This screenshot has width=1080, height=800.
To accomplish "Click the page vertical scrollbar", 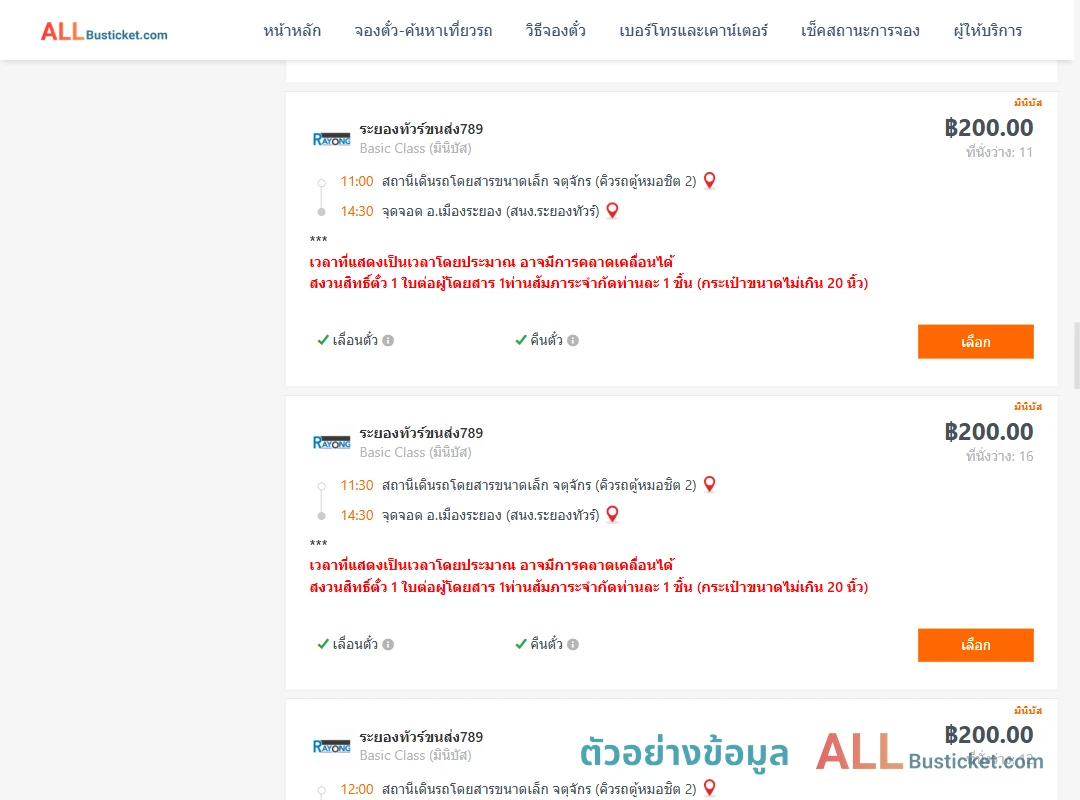I will tap(1077, 356).
